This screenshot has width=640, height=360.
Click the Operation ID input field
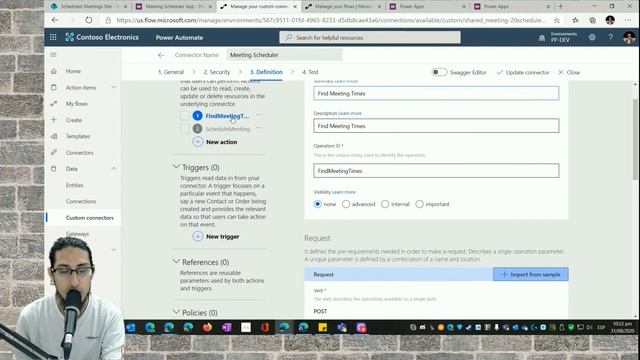(436, 171)
